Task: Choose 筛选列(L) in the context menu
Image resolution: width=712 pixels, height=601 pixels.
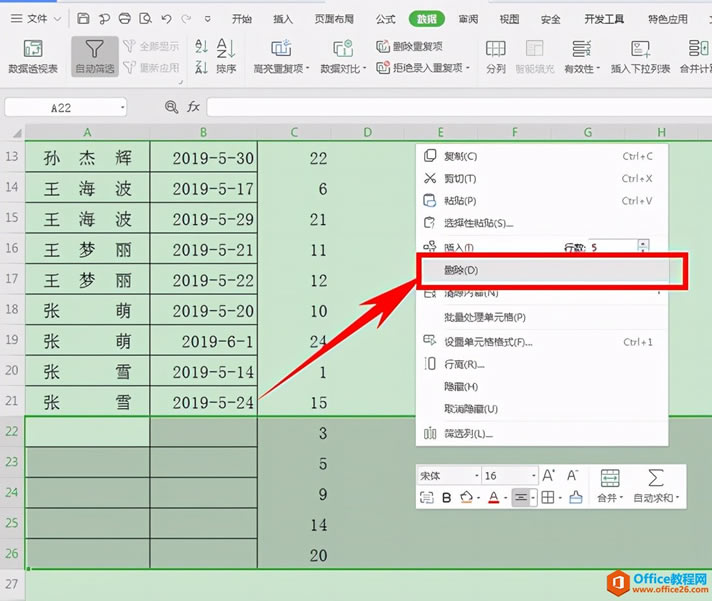Action: (x=542, y=434)
